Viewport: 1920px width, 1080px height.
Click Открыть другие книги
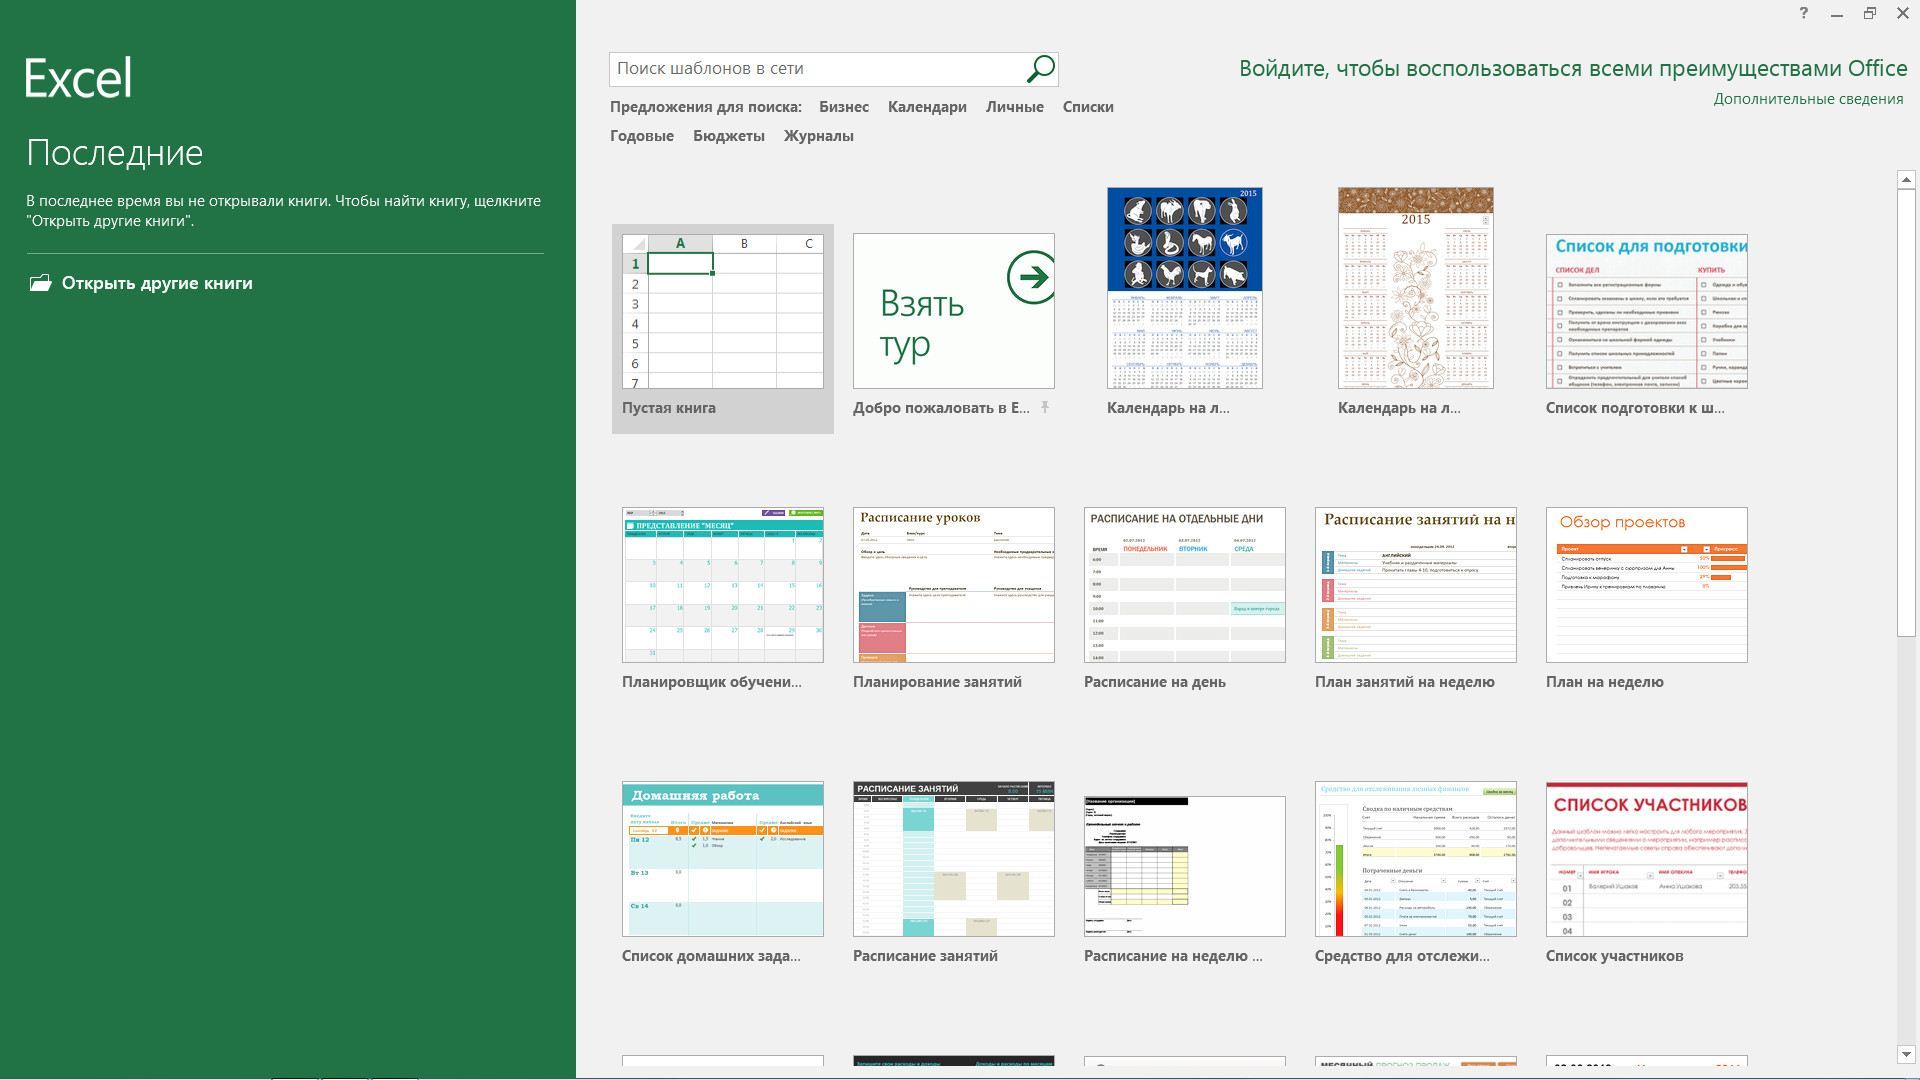point(157,283)
